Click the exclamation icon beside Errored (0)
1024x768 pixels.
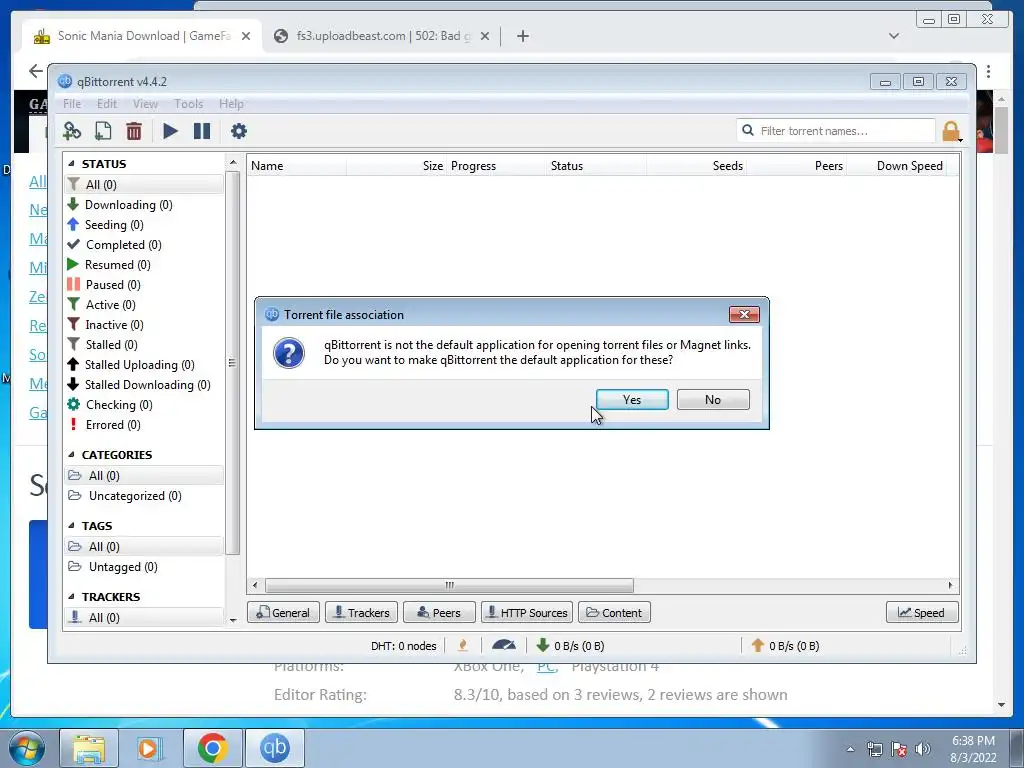click(x=73, y=424)
